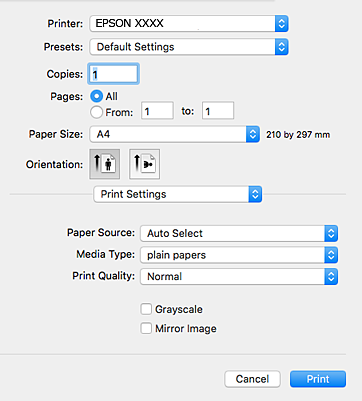Enable the Grayscale checkbox
Image resolution: width=362 pixels, height=401 pixels.
[x=146, y=309]
